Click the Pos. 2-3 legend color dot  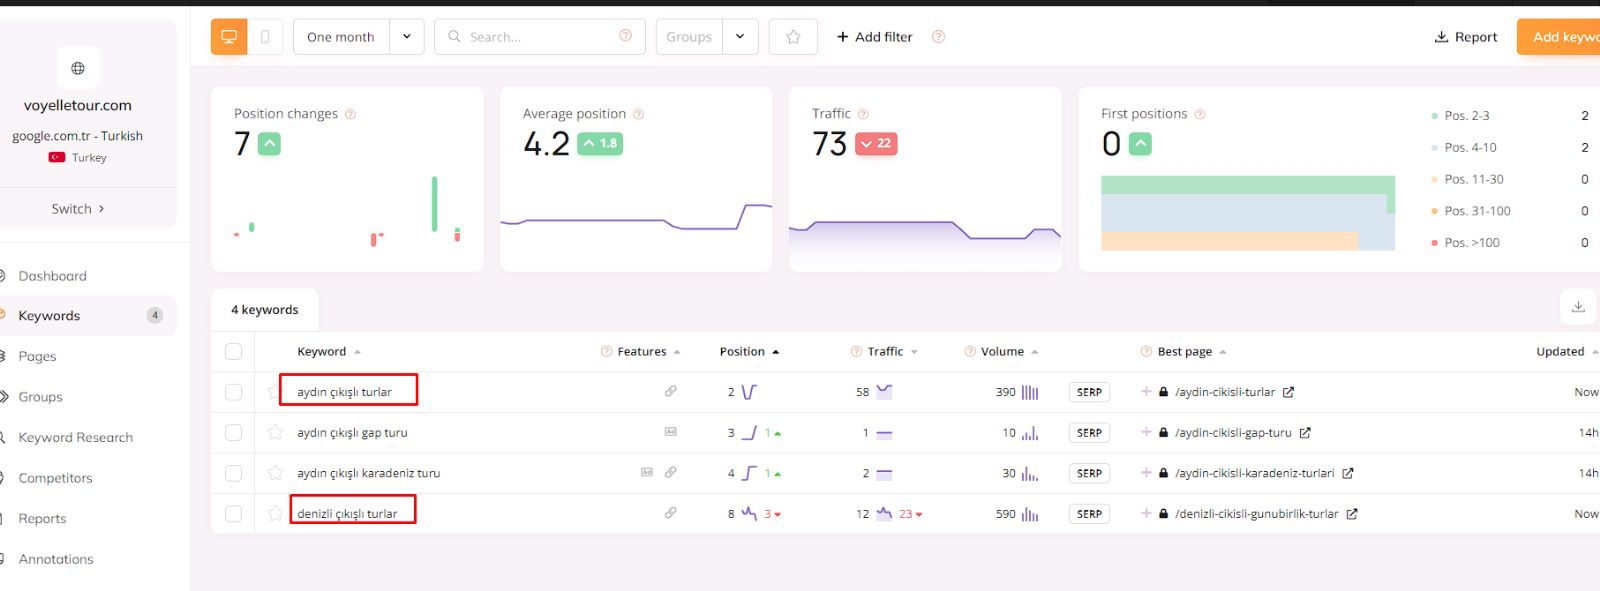point(1434,116)
